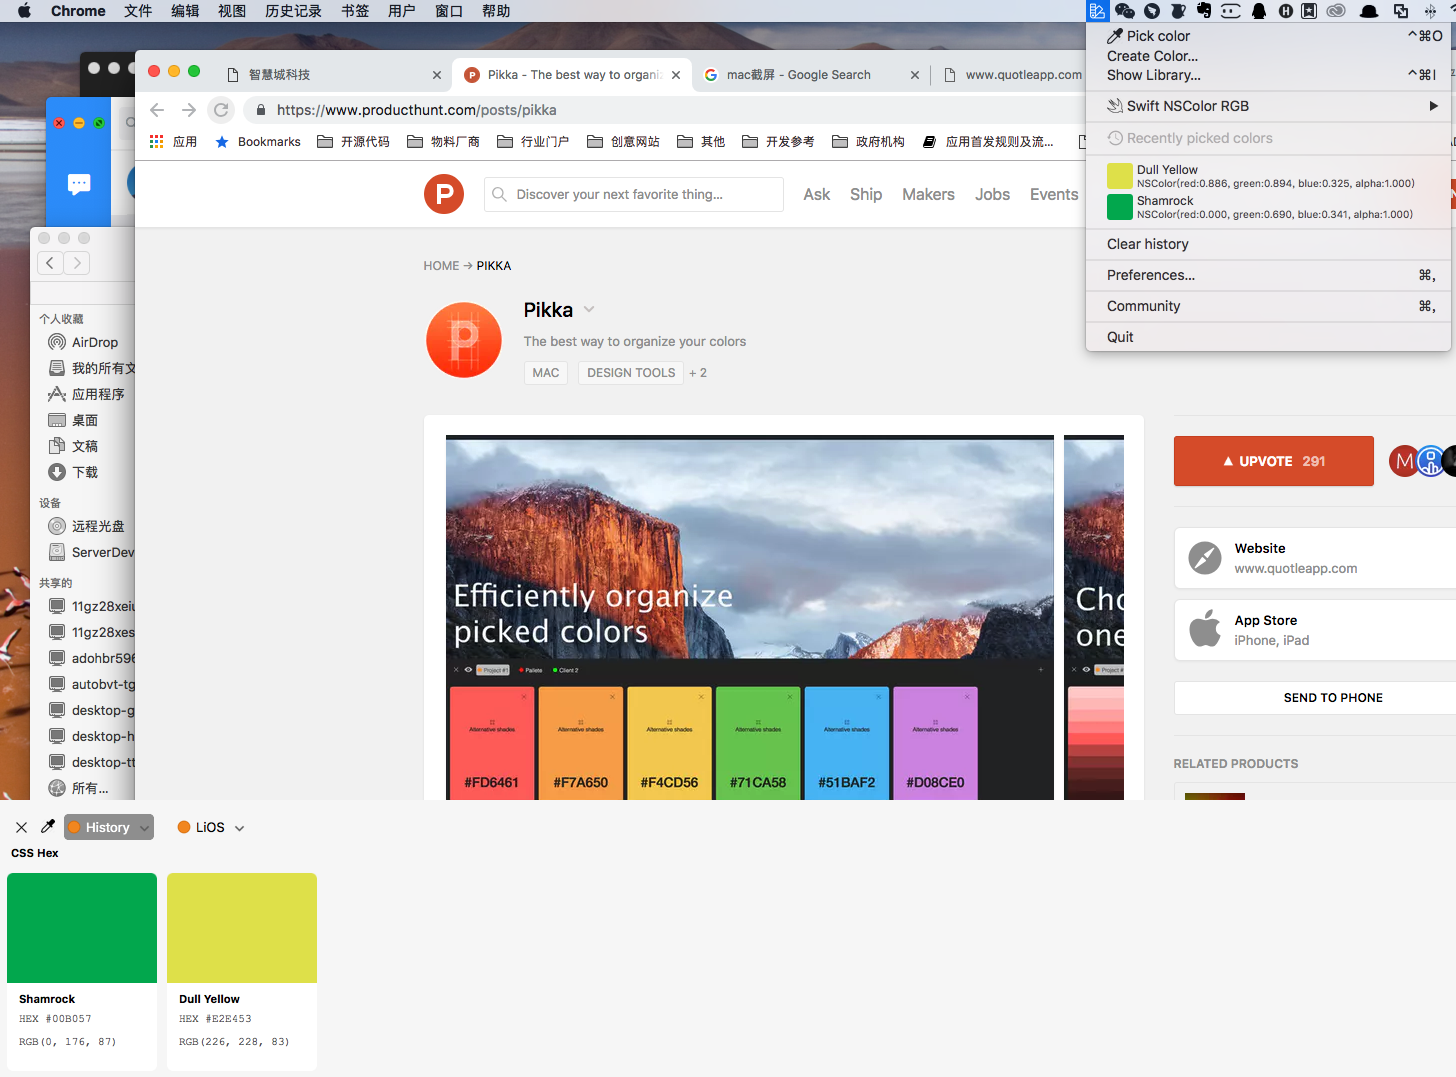This screenshot has height=1077, width=1456.
Task: Click Chrome's back arrow button
Action: [157, 110]
